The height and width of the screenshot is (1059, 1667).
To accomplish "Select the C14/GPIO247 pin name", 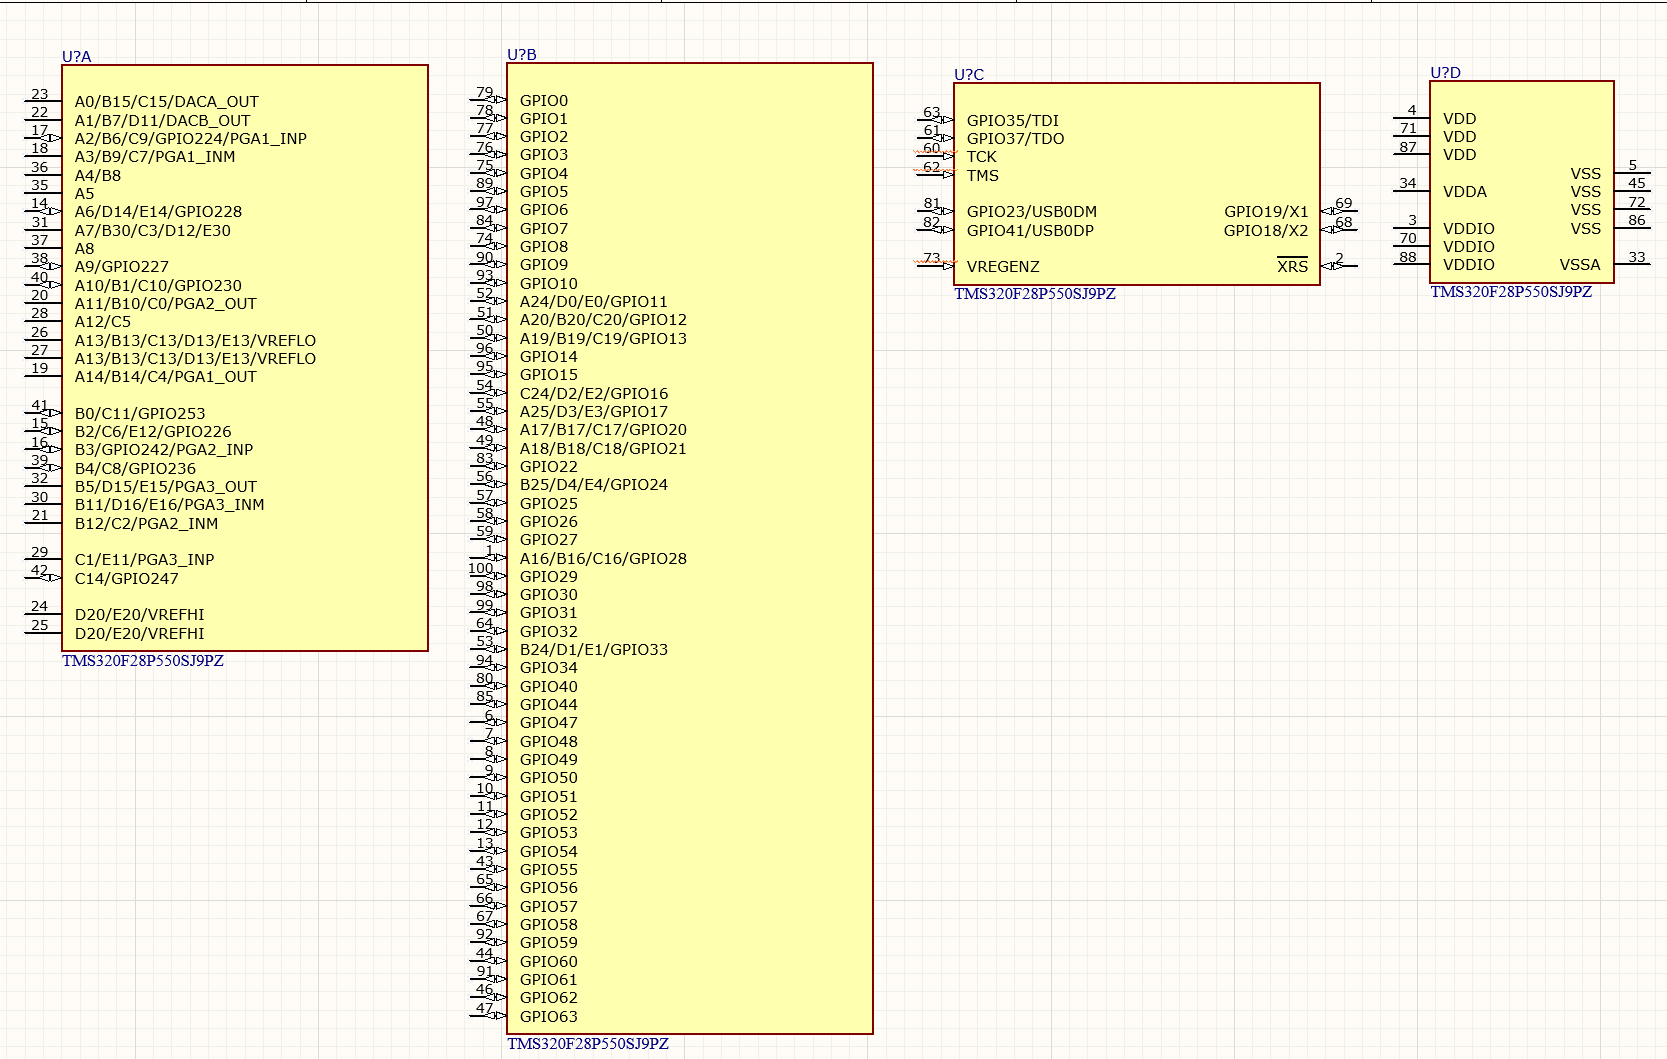I will [x=127, y=579].
